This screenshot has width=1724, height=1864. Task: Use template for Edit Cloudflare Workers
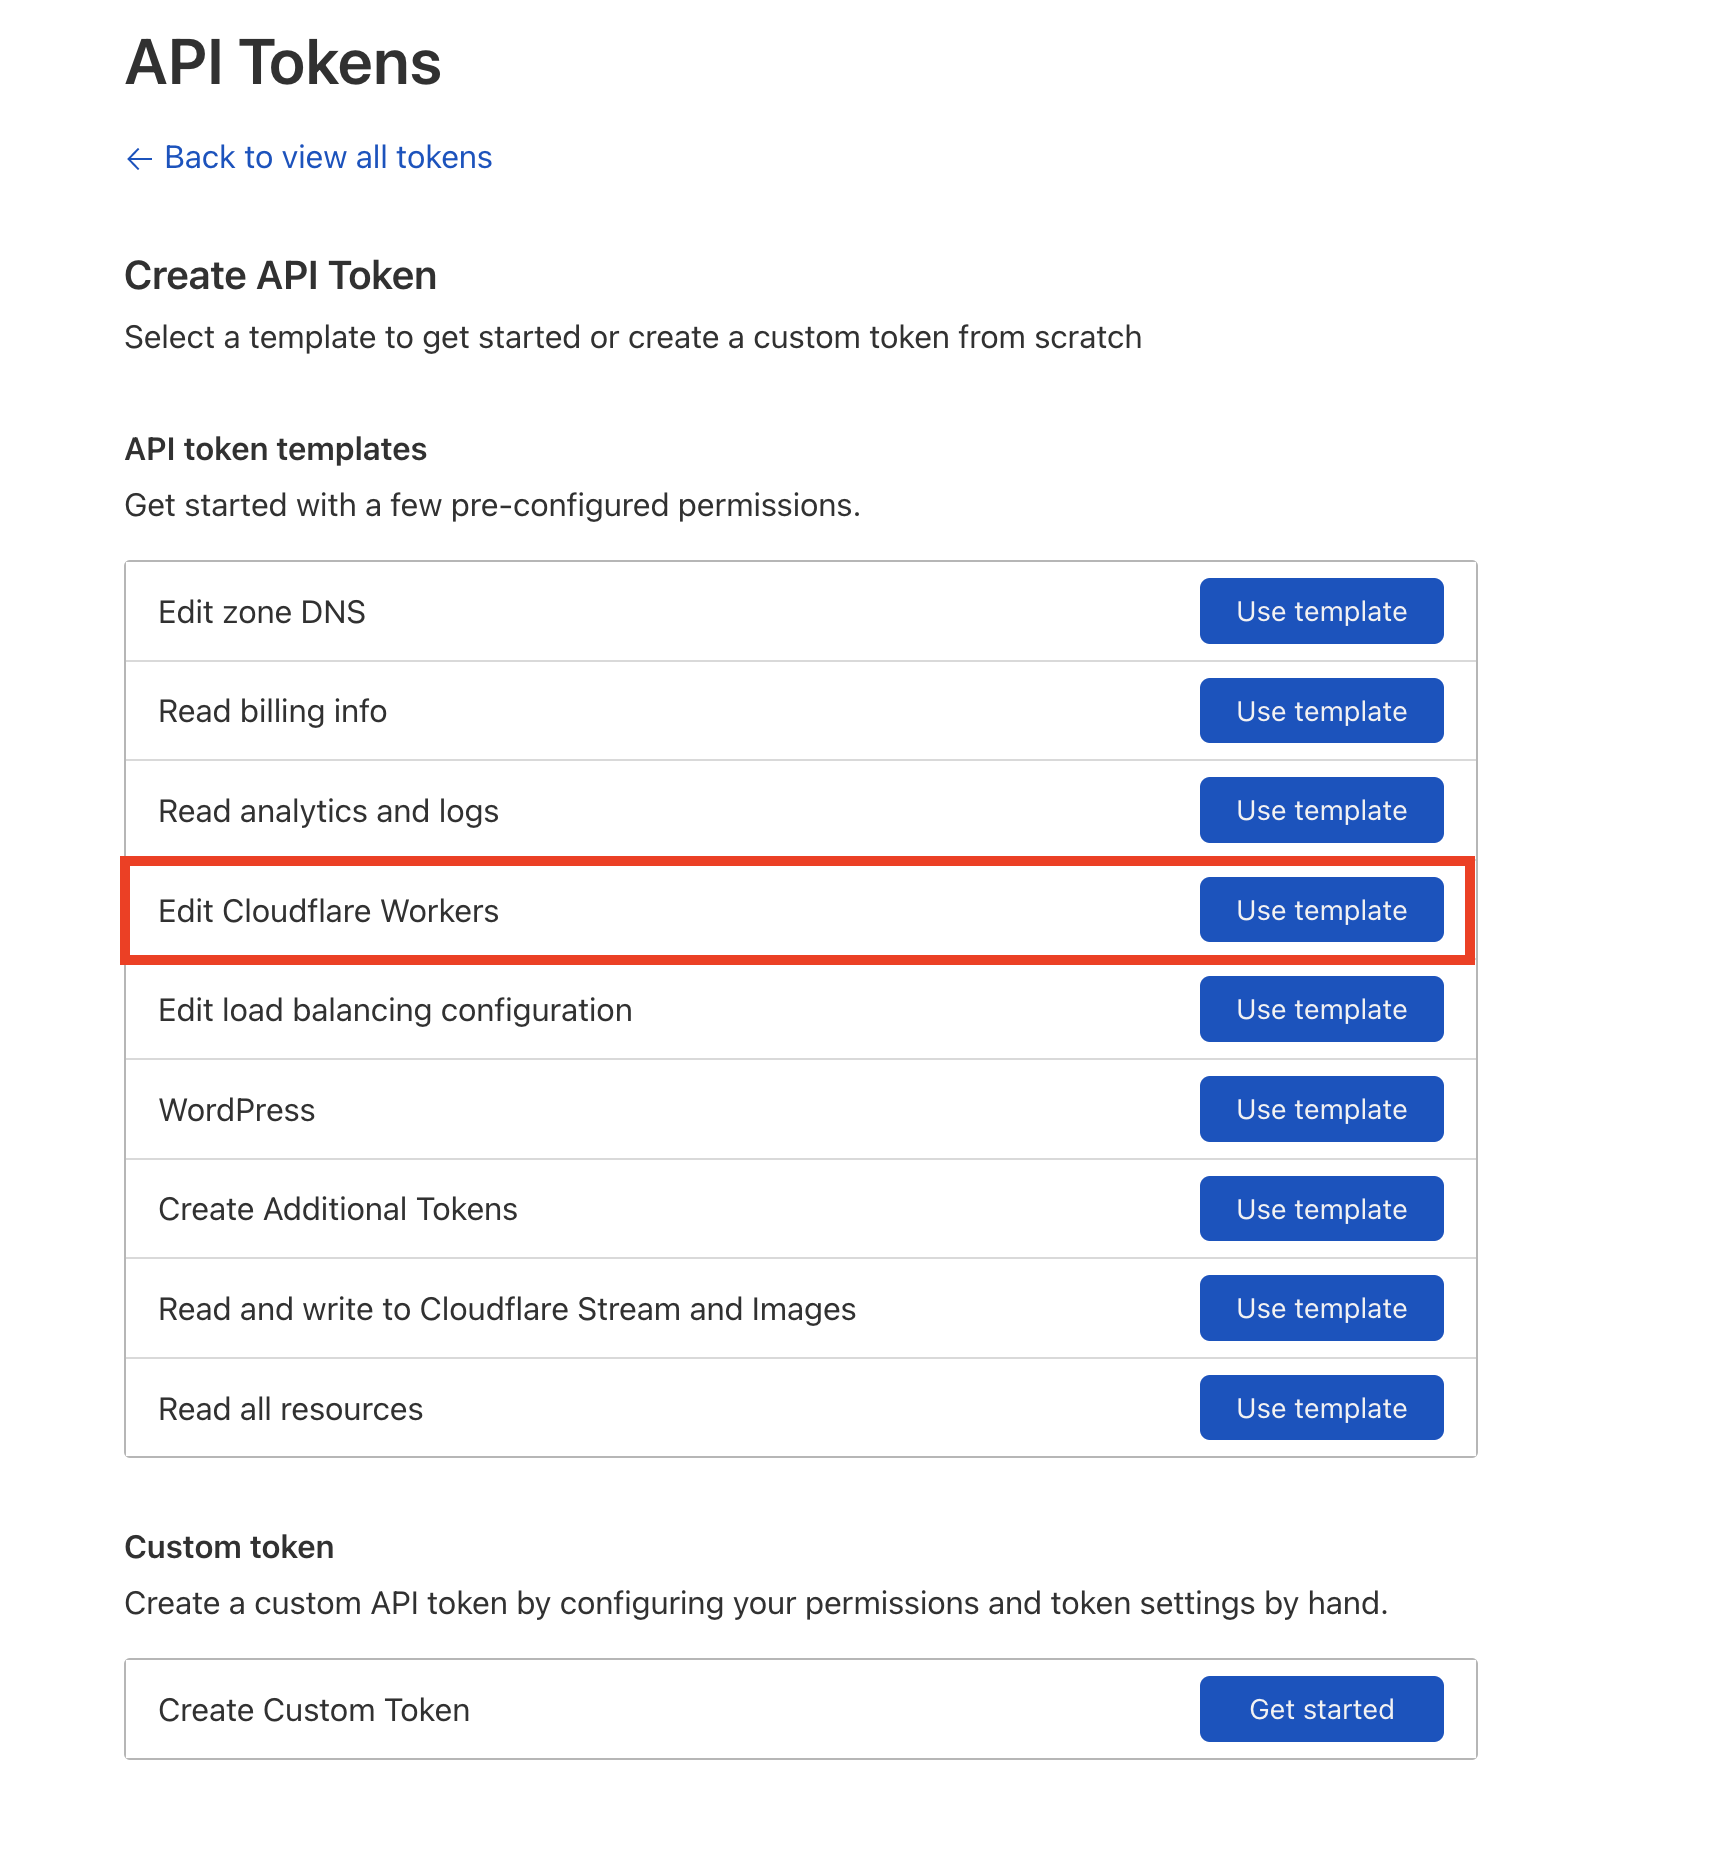click(1321, 910)
